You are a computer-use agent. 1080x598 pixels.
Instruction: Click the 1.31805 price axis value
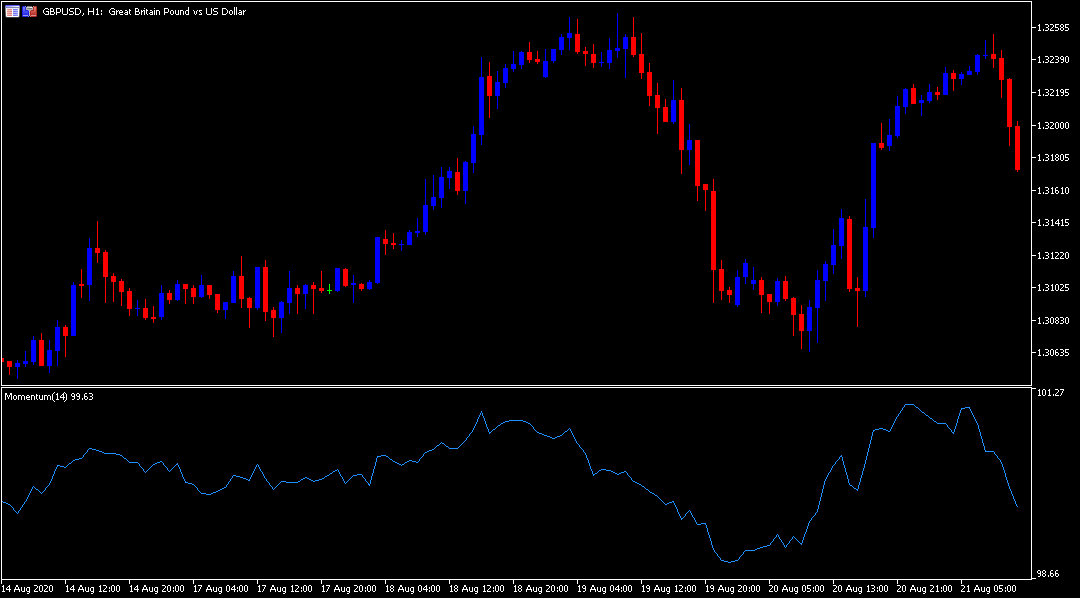(1052, 158)
